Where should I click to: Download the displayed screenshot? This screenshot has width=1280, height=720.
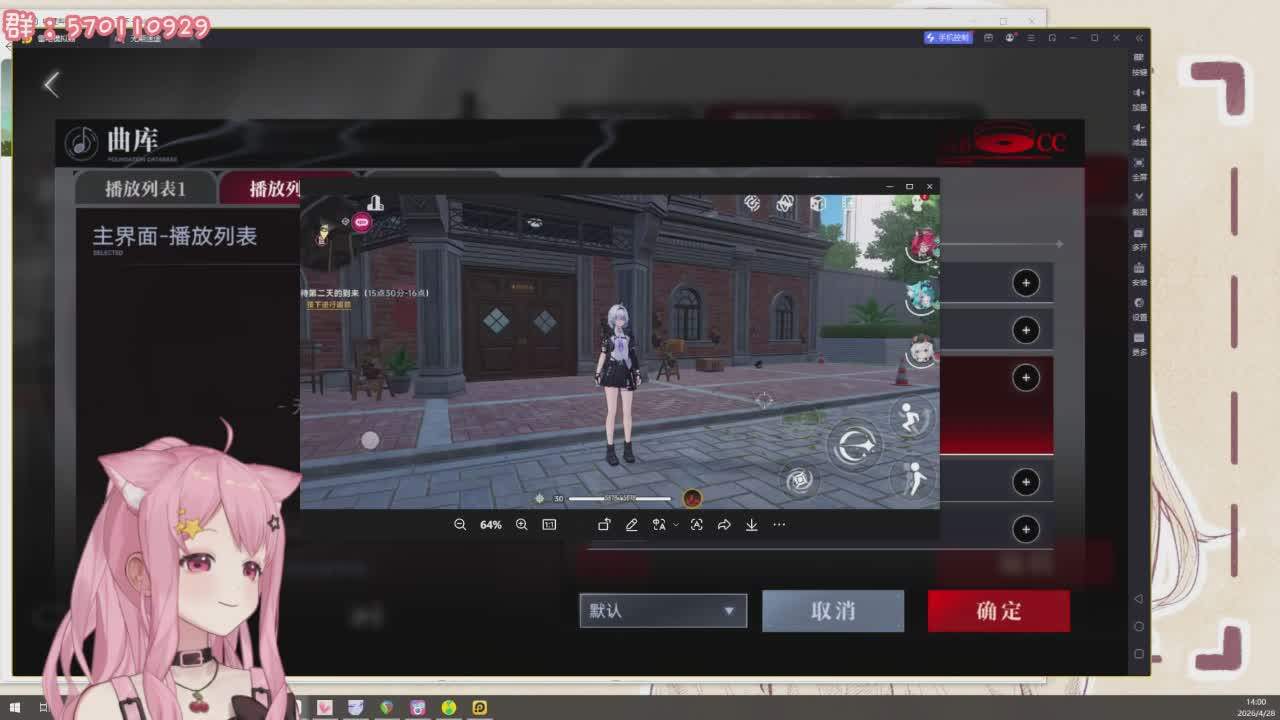pyautogui.click(x=752, y=524)
